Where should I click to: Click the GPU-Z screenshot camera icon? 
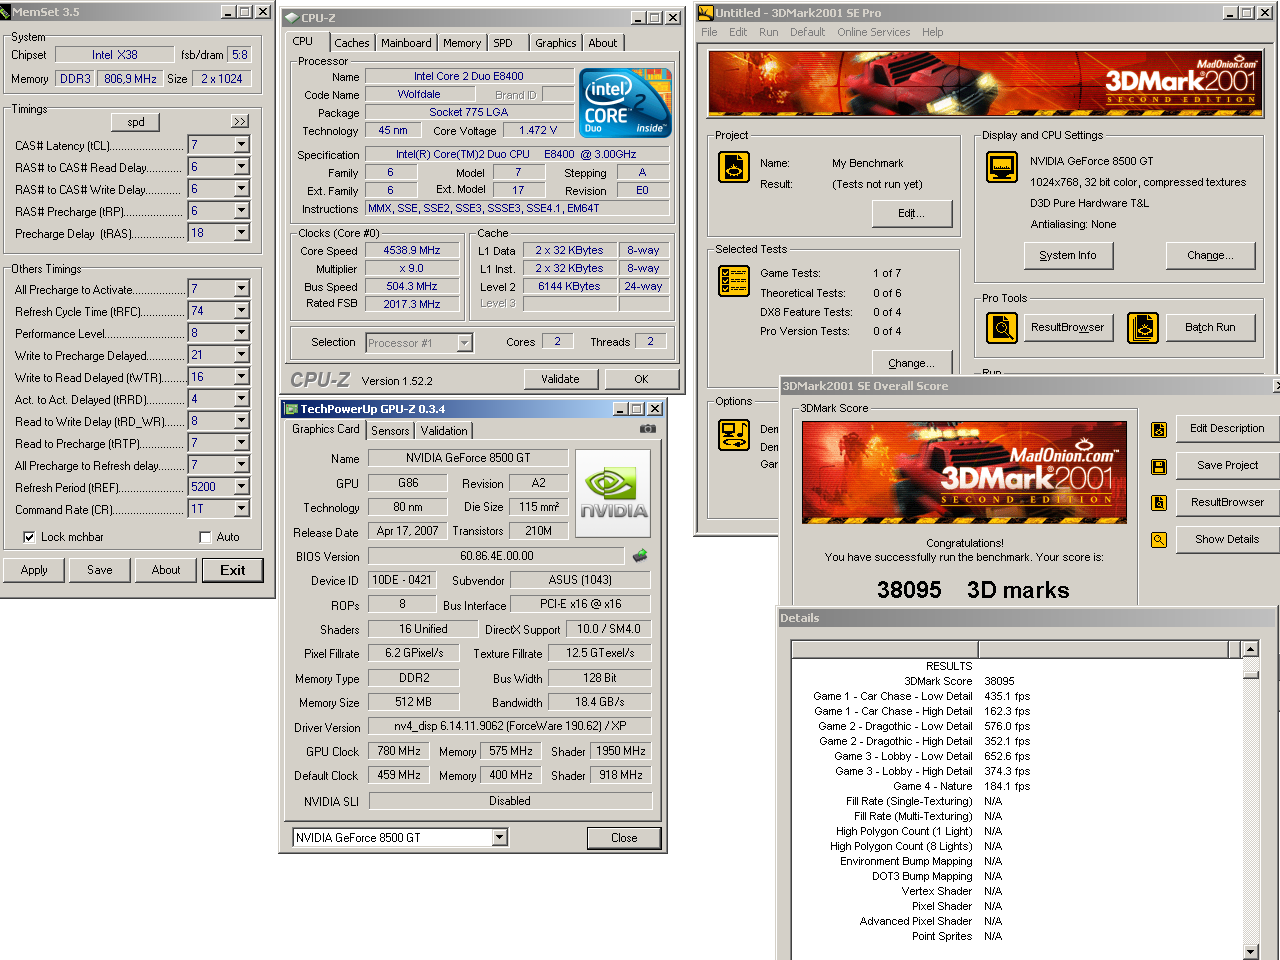[648, 429]
